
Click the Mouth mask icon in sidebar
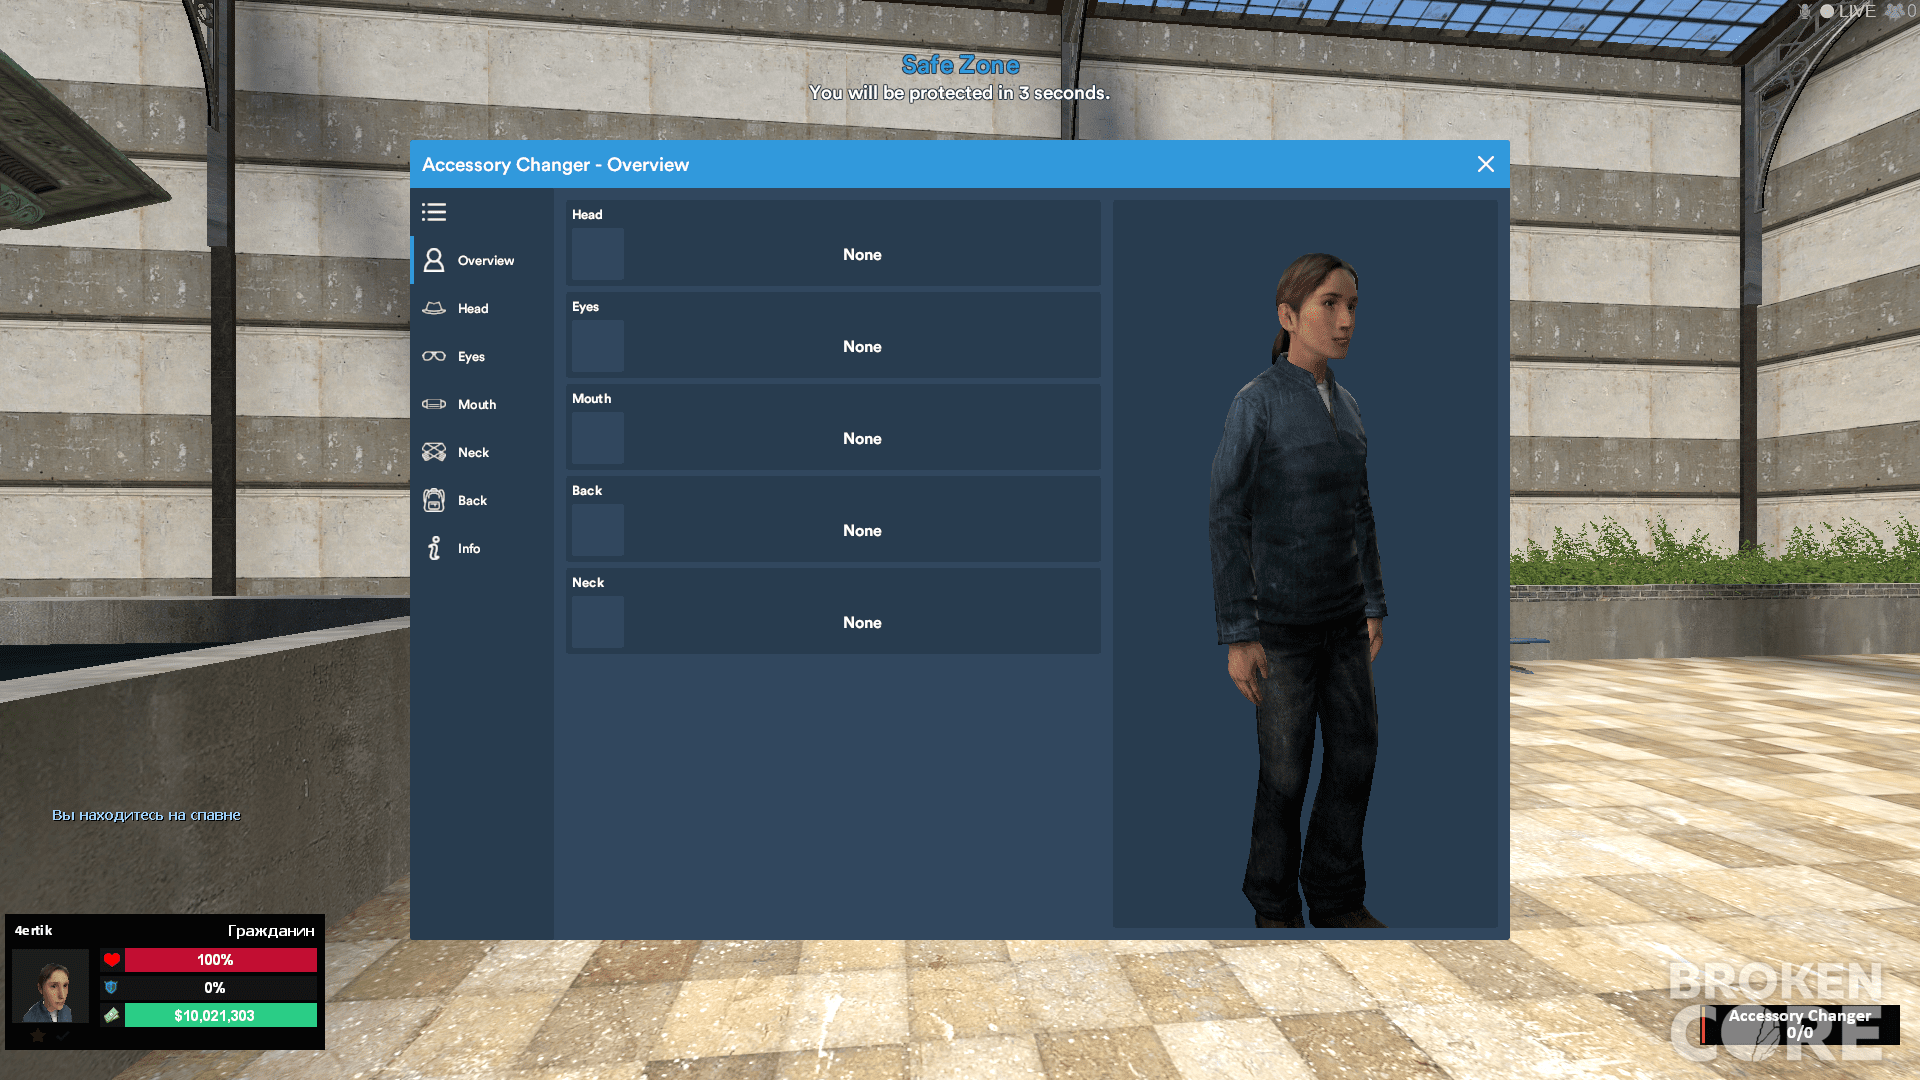(x=434, y=404)
